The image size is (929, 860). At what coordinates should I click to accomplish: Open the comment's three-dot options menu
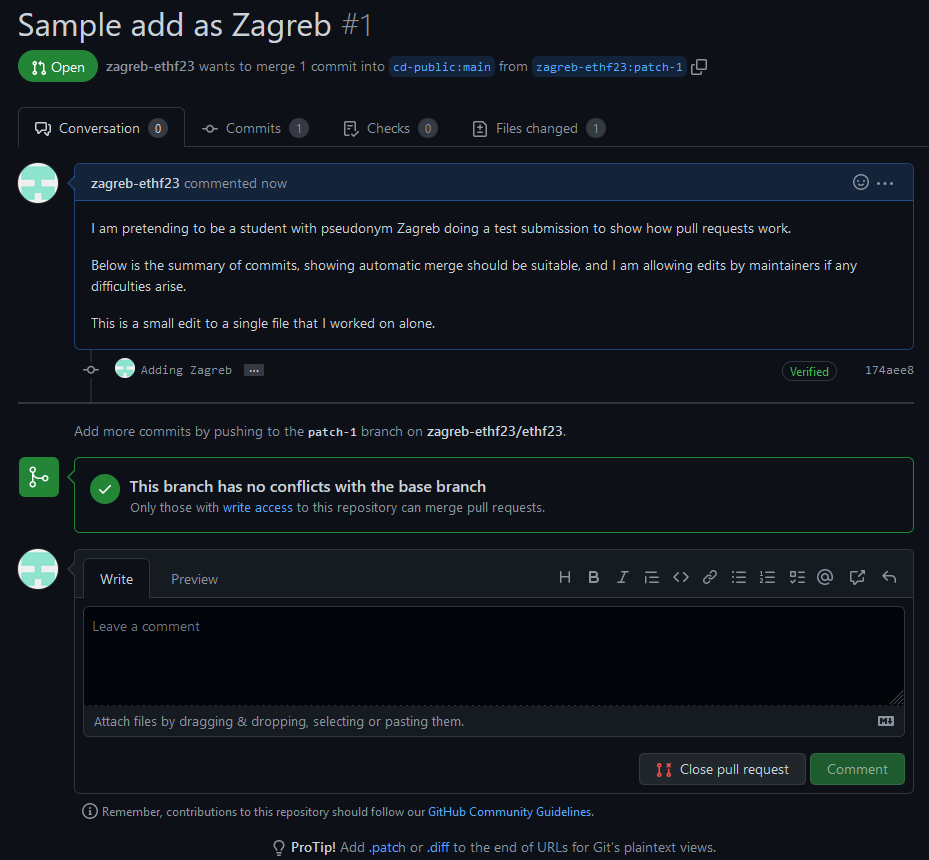coord(885,183)
